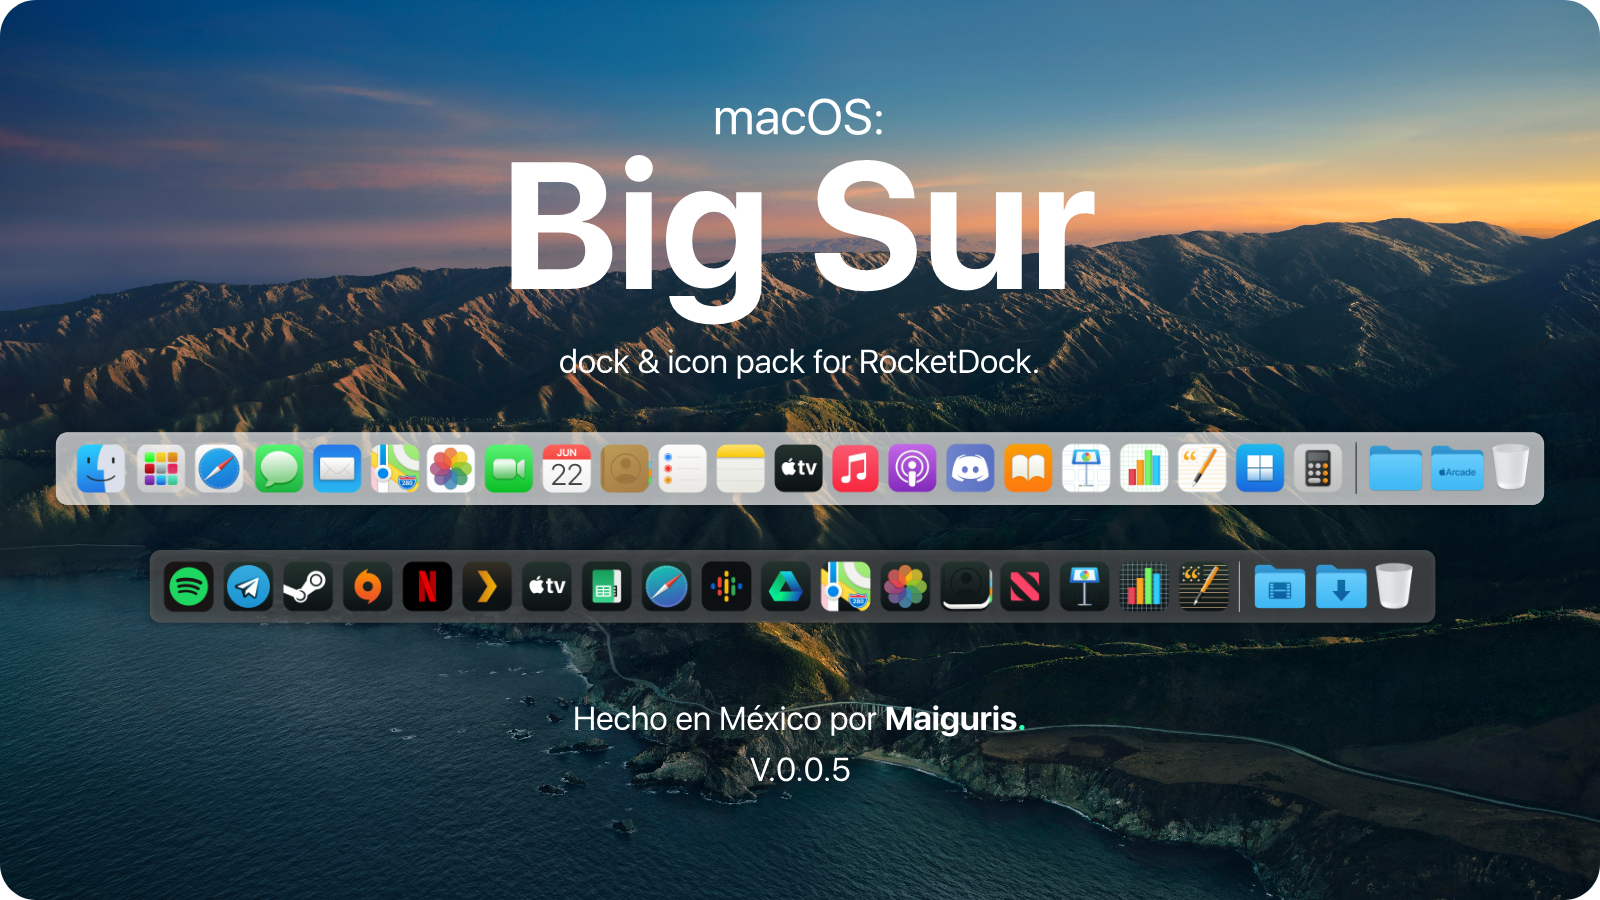Open Pages in the dark dock
This screenshot has height=900, width=1600.
click(x=1204, y=586)
